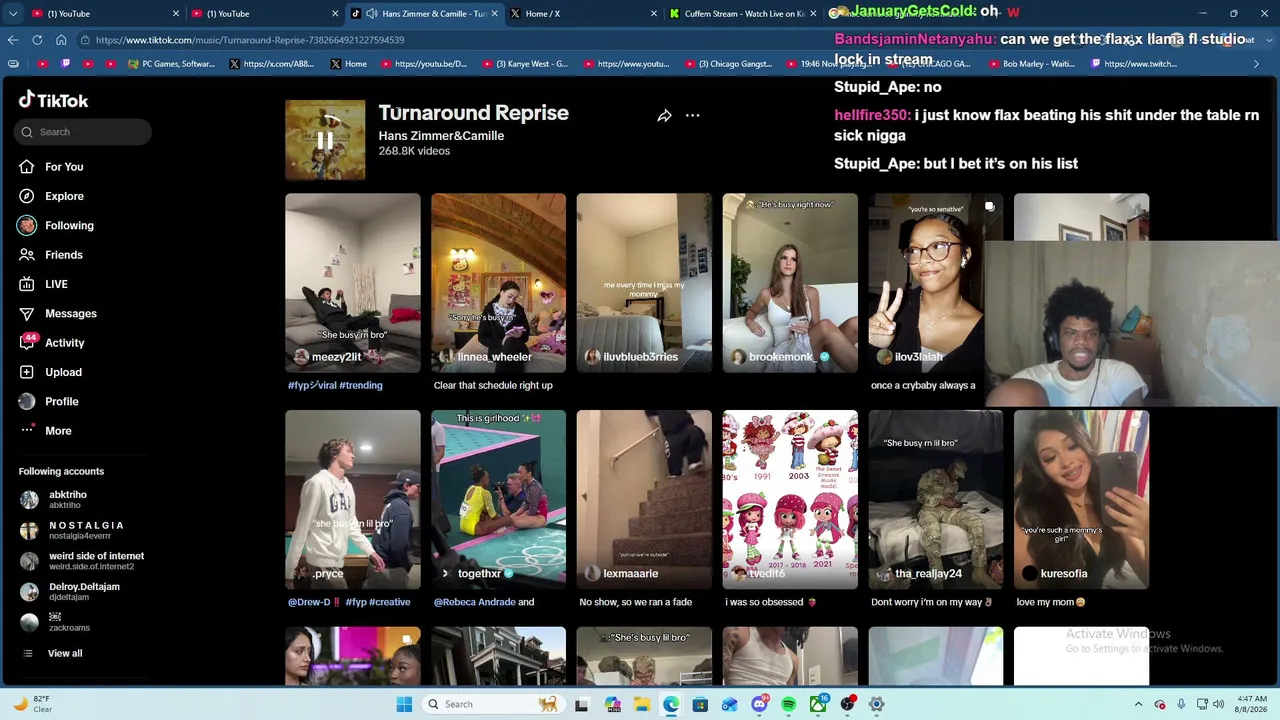Click the Hans Zimmer&Camille artist name
Image resolution: width=1280 pixels, height=720 pixels.
pyautogui.click(x=441, y=136)
